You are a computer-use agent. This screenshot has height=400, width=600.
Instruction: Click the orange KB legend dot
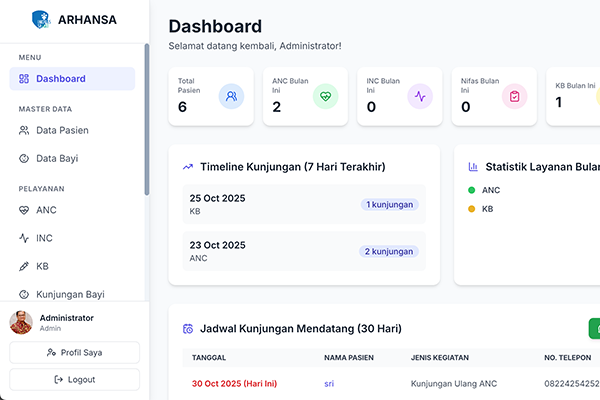[471, 209]
